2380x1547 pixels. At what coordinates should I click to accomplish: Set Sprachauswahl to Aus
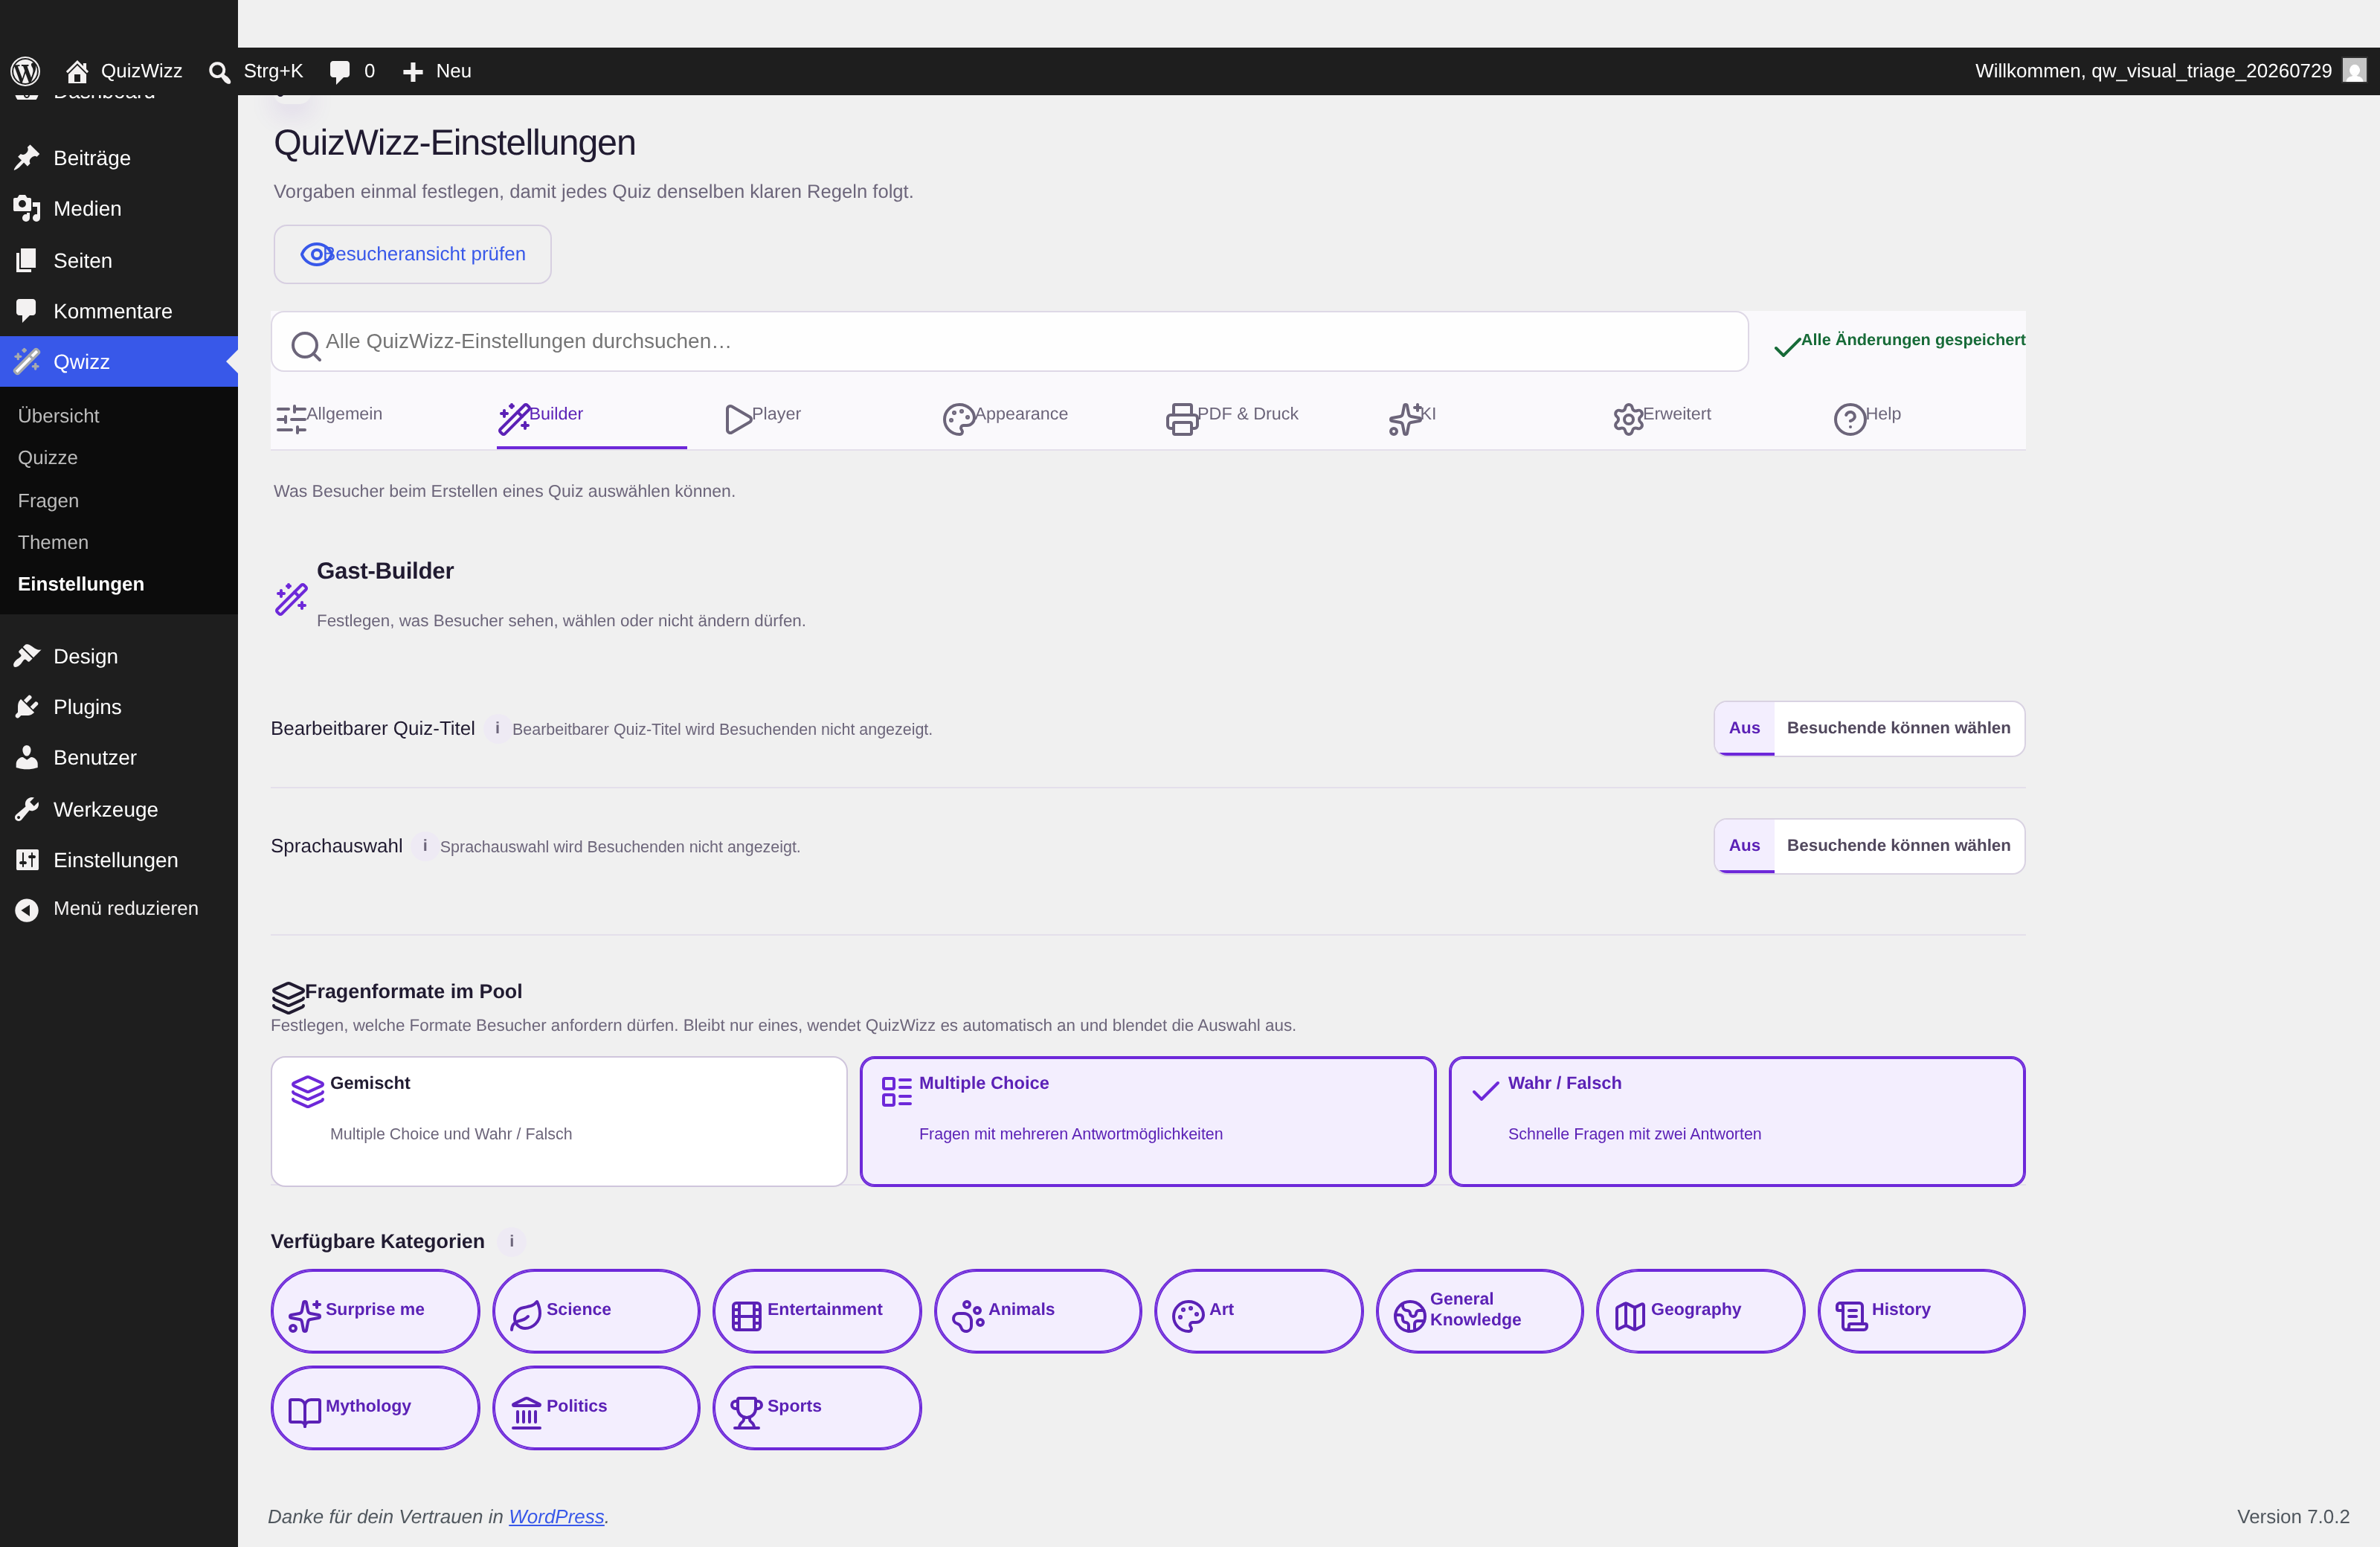(1744, 846)
